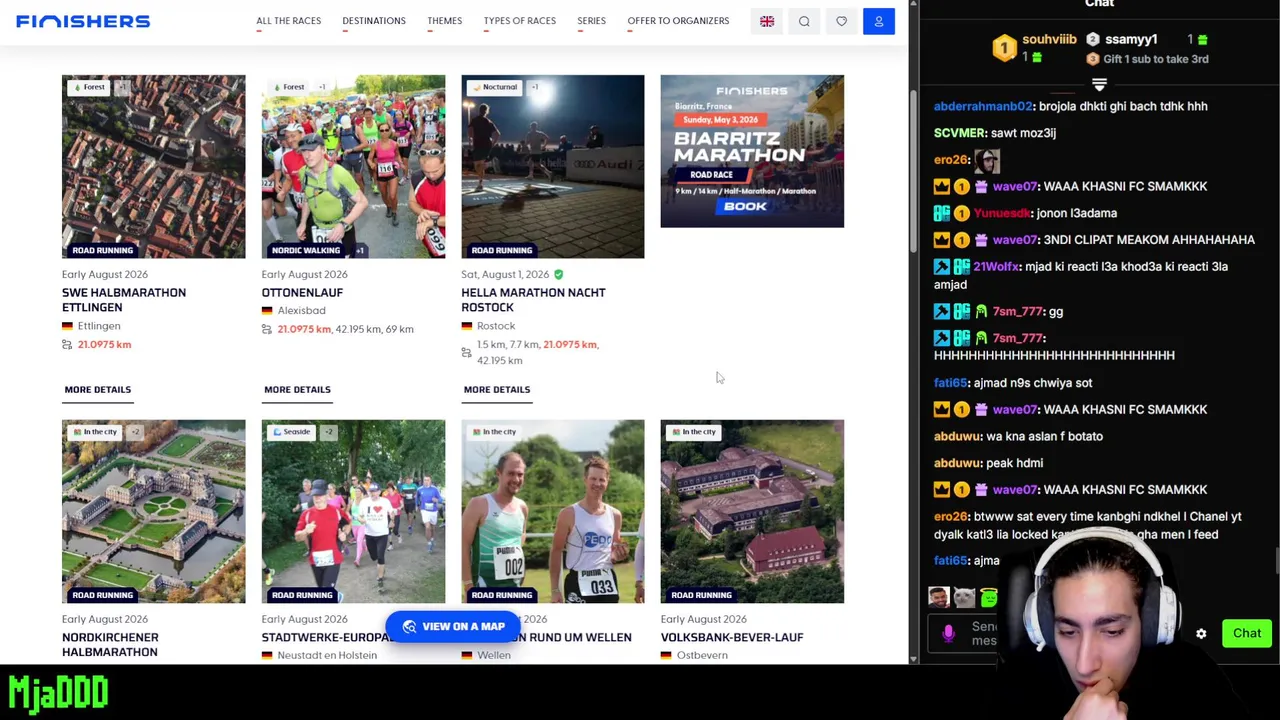Open the user account icon

pos(879,21)
